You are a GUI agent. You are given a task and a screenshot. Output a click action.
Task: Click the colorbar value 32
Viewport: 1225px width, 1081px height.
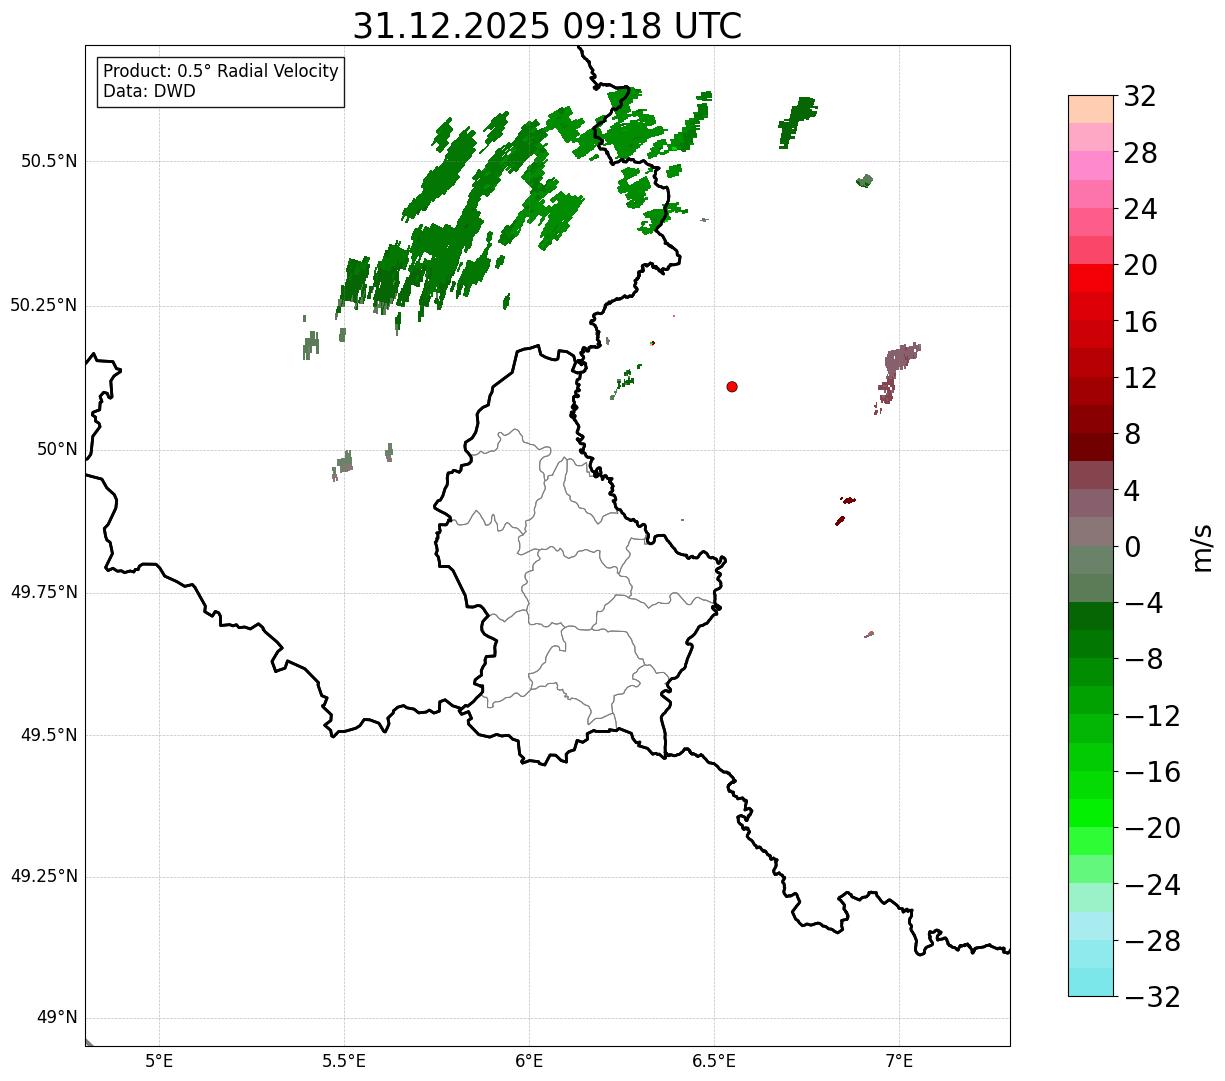coord(1141,97)
